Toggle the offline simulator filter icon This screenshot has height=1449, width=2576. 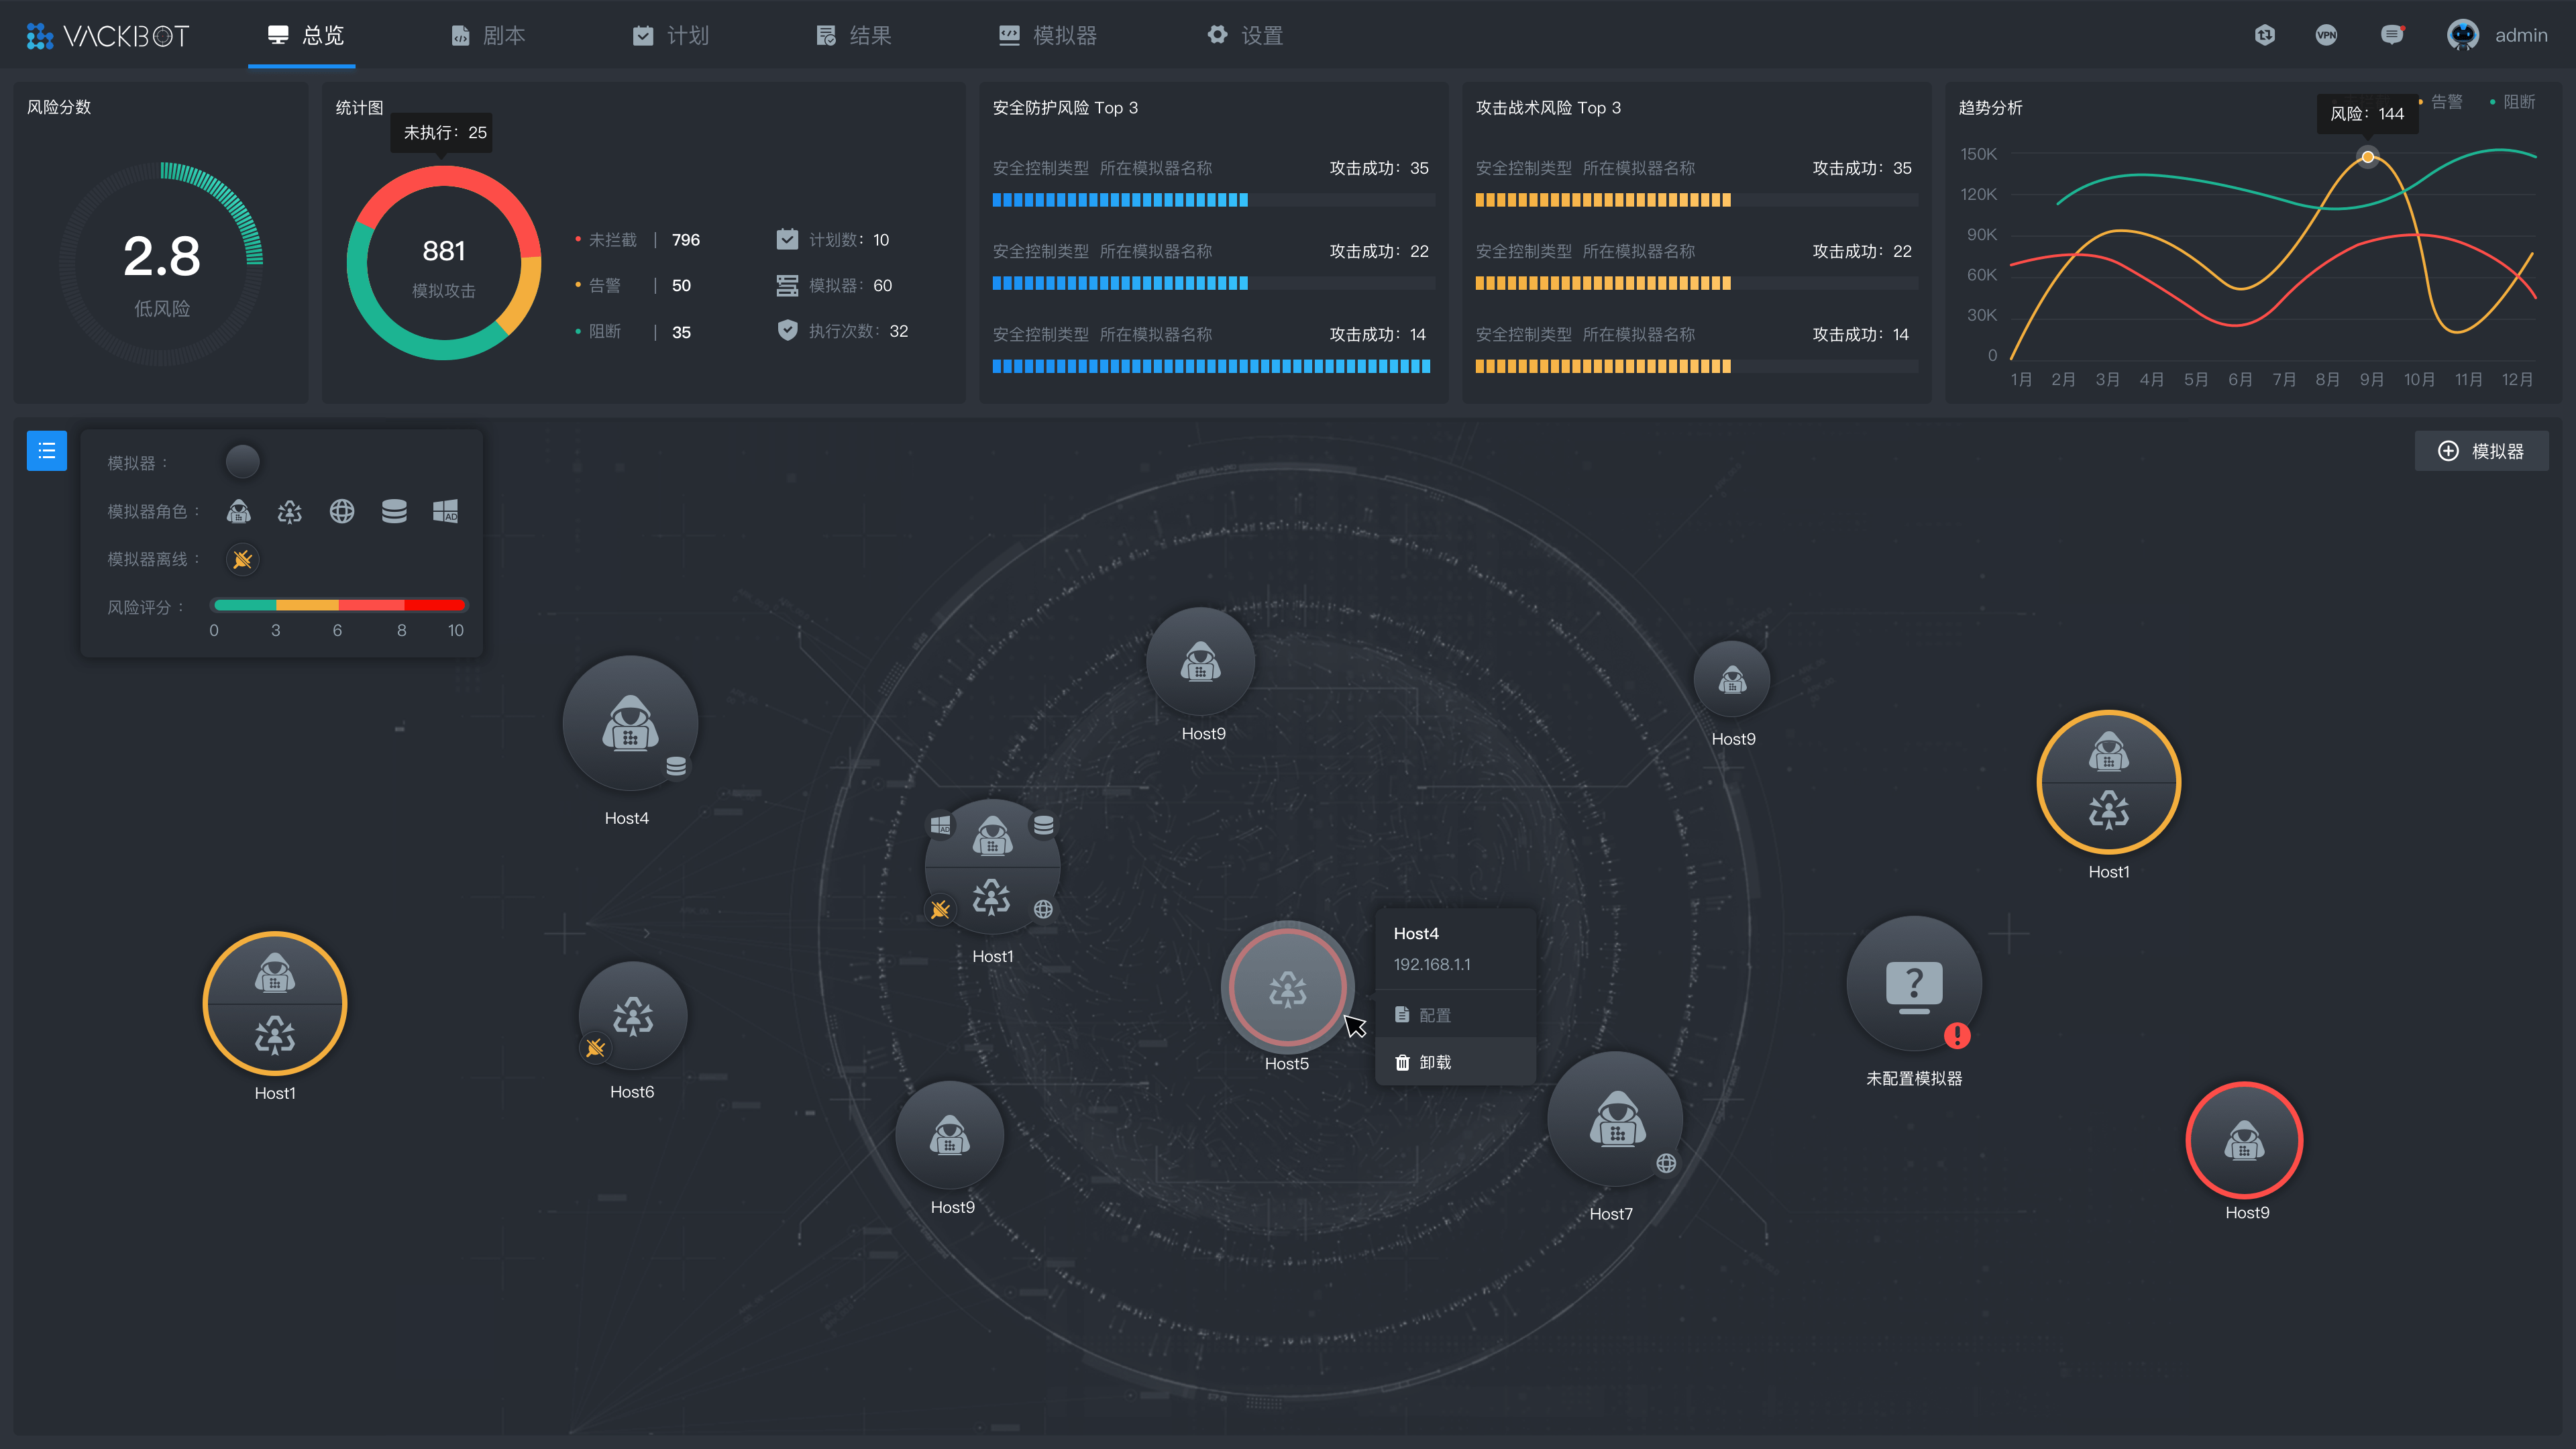[x=242, y=559]
